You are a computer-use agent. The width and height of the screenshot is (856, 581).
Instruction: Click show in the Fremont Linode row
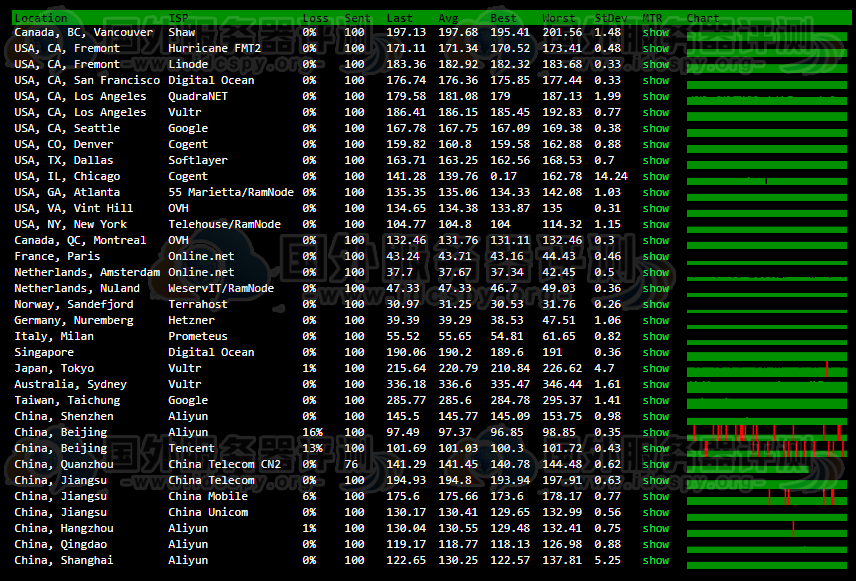[x=656, y=64]
